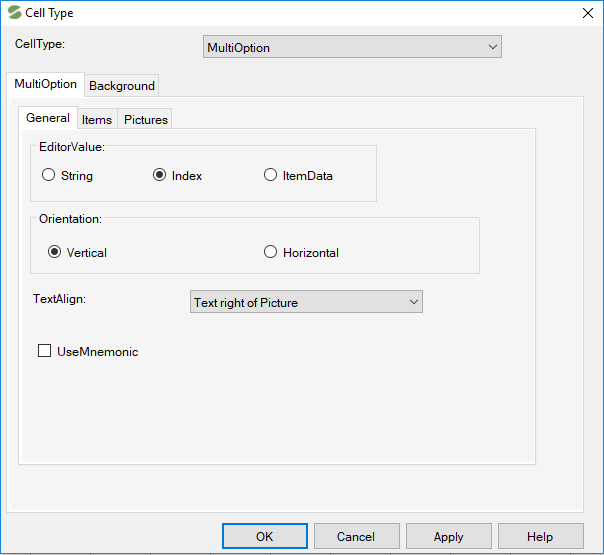Open Help for Cell Type

click(x=540, y=536)
